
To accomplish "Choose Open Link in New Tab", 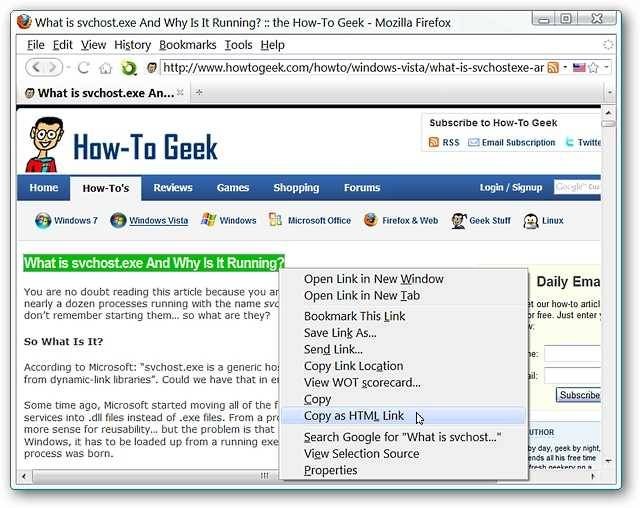I will coord(404,296).
